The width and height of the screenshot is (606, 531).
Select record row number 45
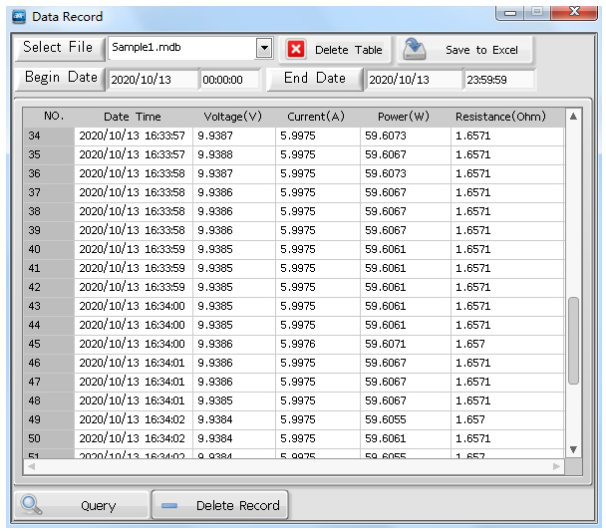pyautogui.click(x=46, y=343)
